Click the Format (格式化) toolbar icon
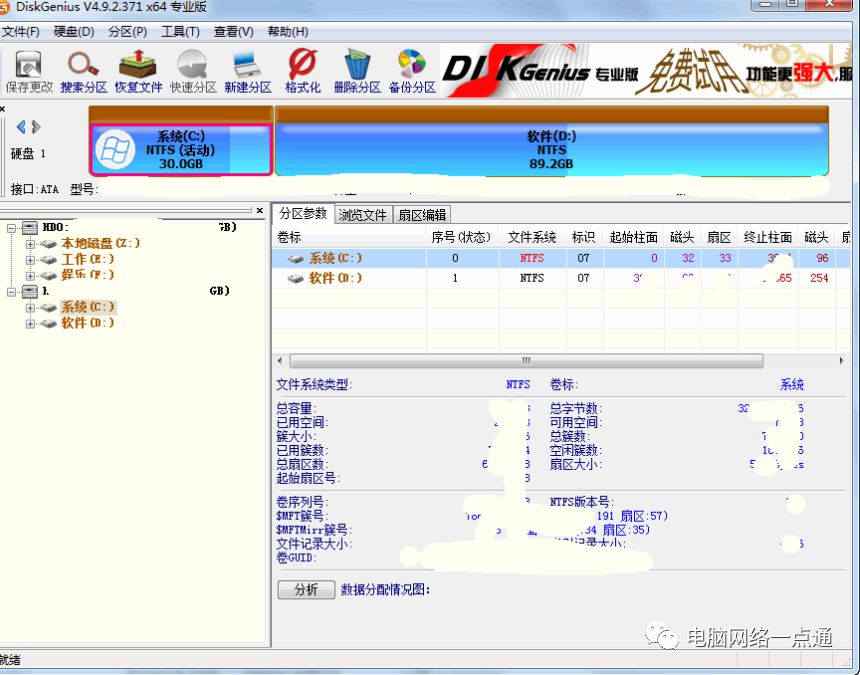 click(303, 71)
